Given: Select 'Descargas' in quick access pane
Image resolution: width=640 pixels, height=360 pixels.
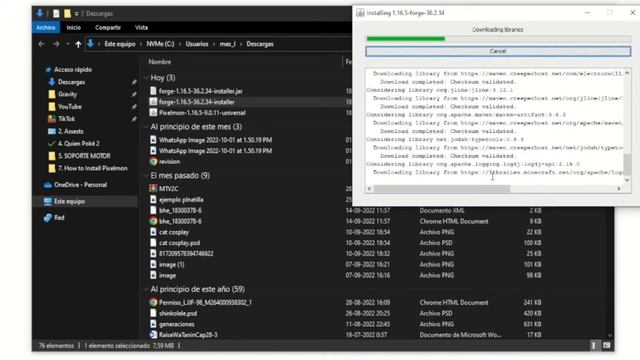Looking at the screenshot, I should (71, 82).
